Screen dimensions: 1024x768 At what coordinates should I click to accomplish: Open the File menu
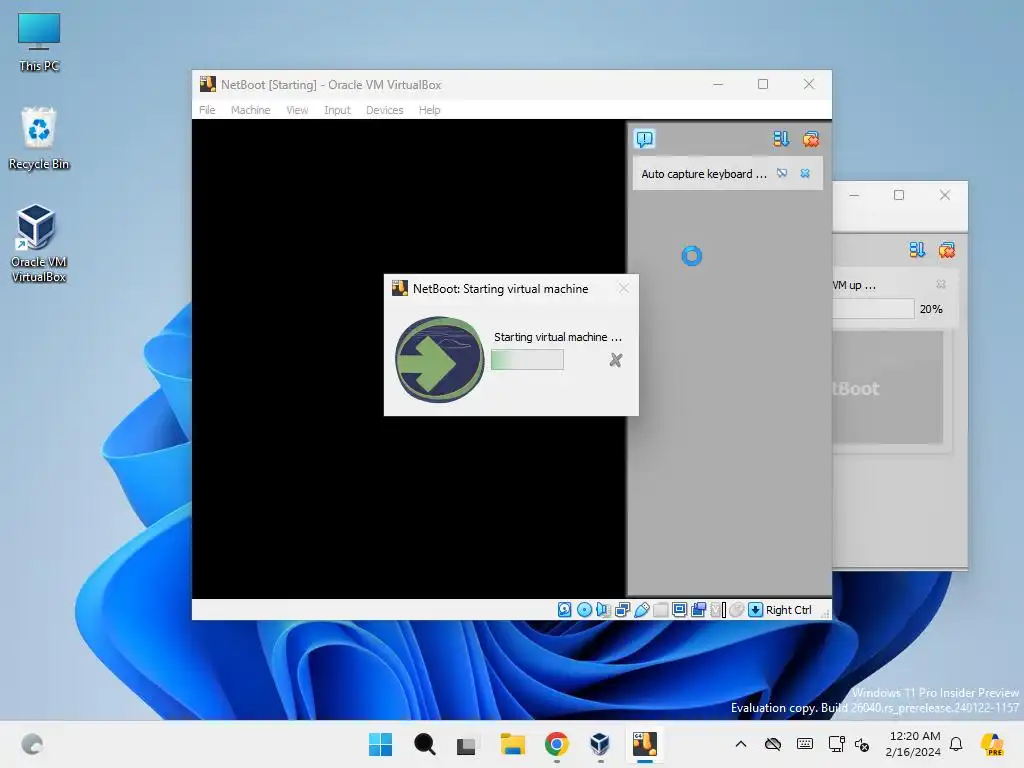[x=207, y=110]
